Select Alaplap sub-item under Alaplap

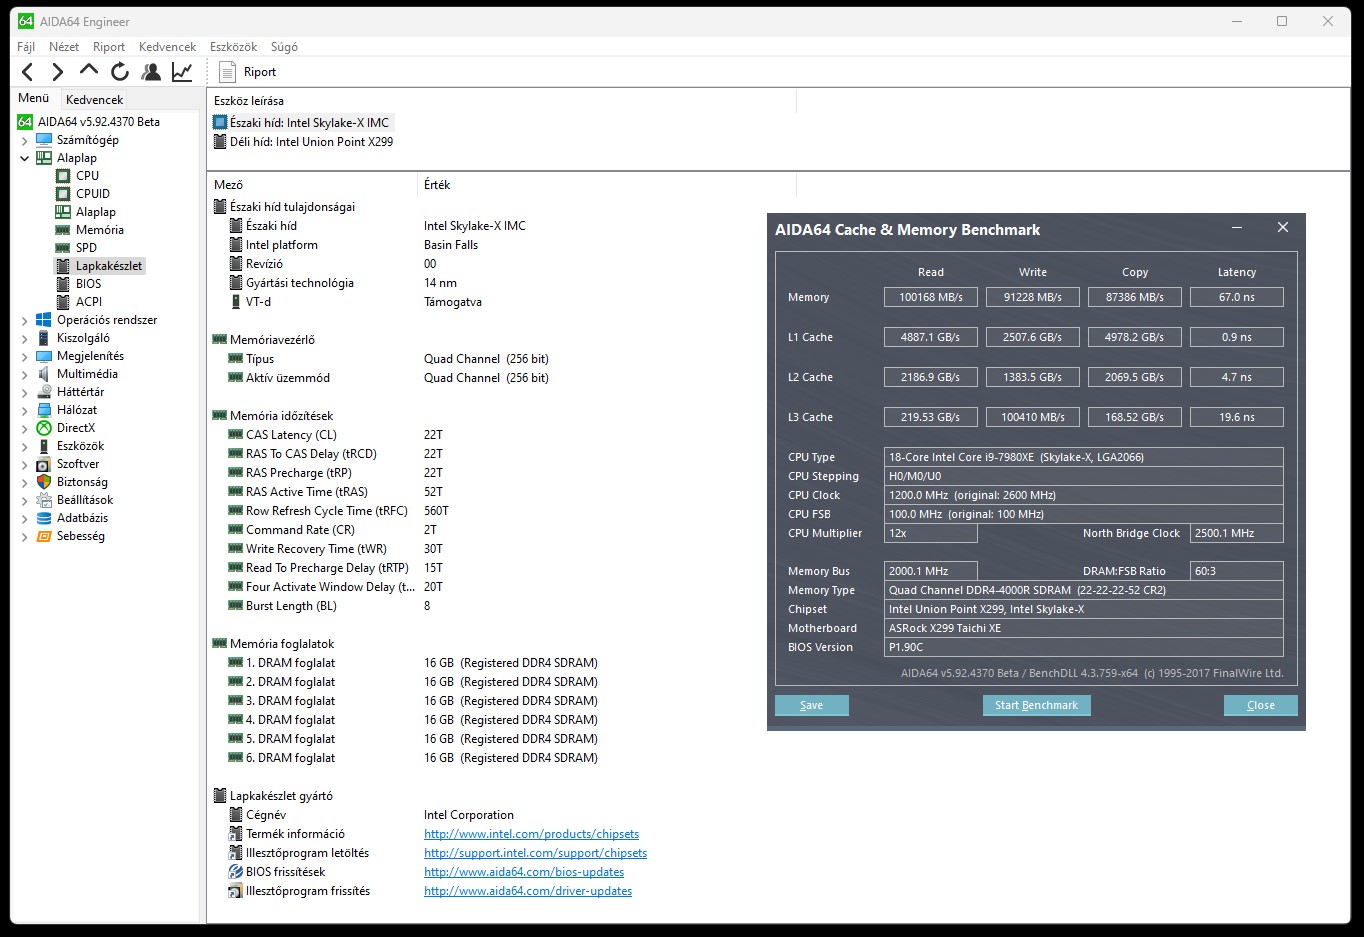pyautogui.click(x=95, y=212)
